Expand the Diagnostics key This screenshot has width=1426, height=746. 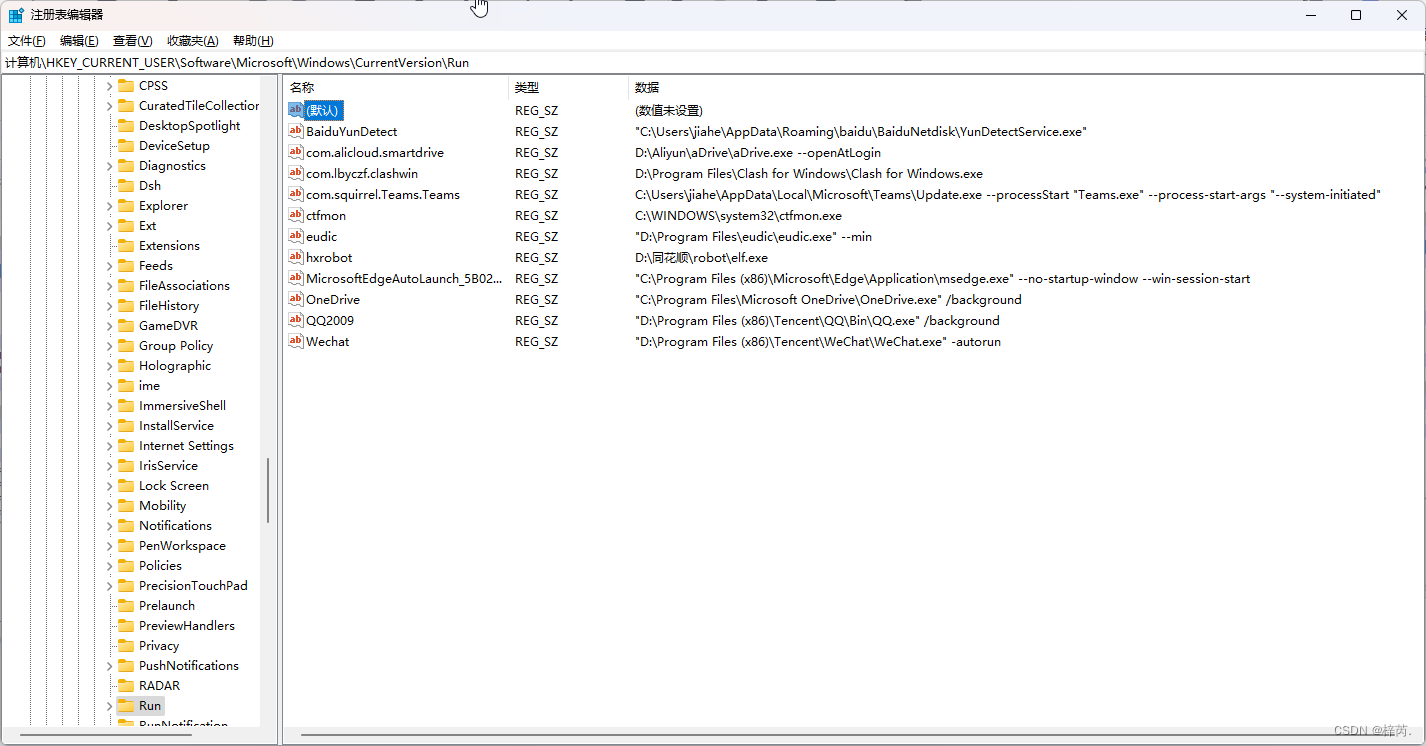point(109,166)
